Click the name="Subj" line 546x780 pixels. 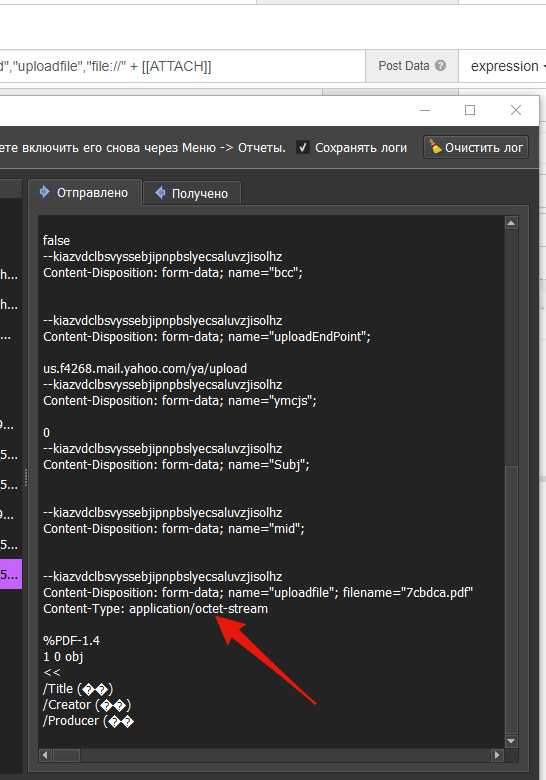176,465
